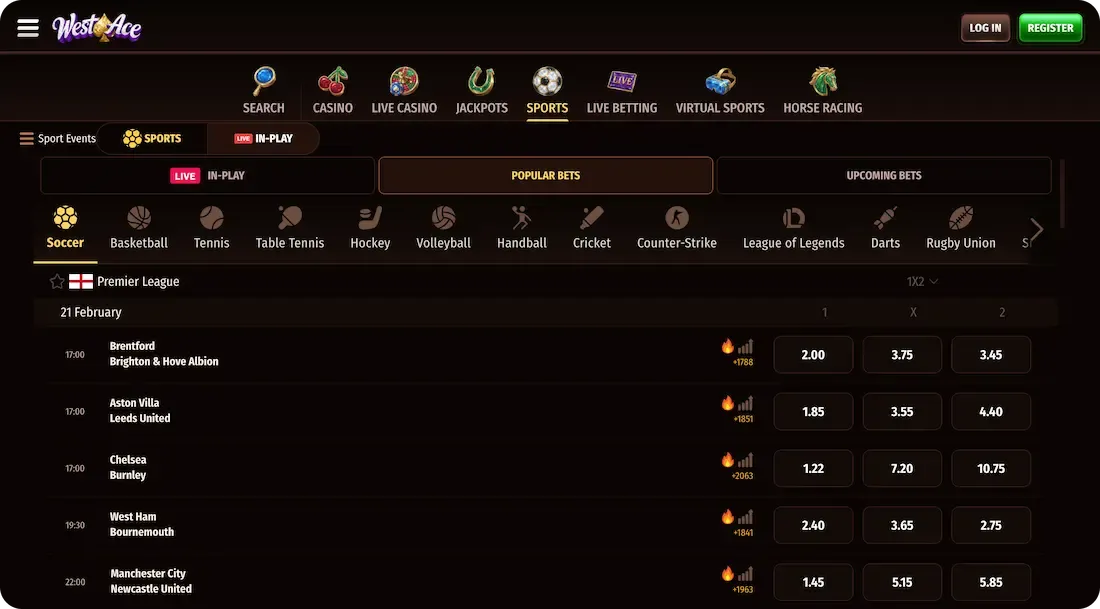Open the hamburger main menu

tap(28, 28)
